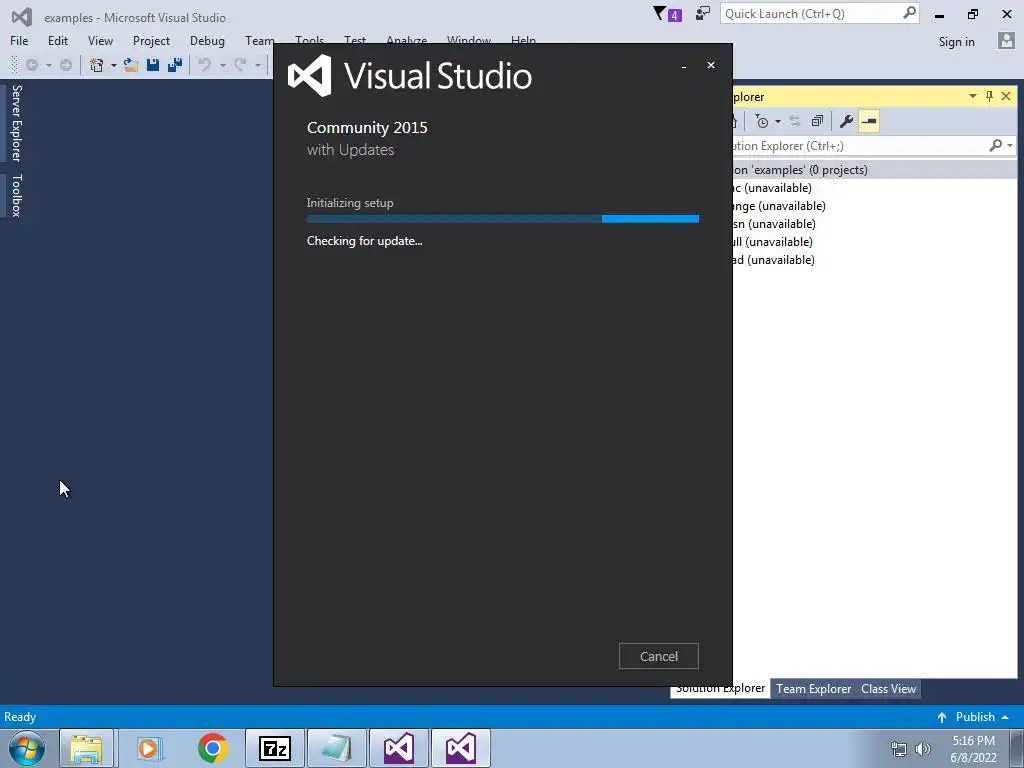Image resolution: width=1024 pixels, height=768 pixels.
Task: Open the File menu
Action: coord(19,40)
